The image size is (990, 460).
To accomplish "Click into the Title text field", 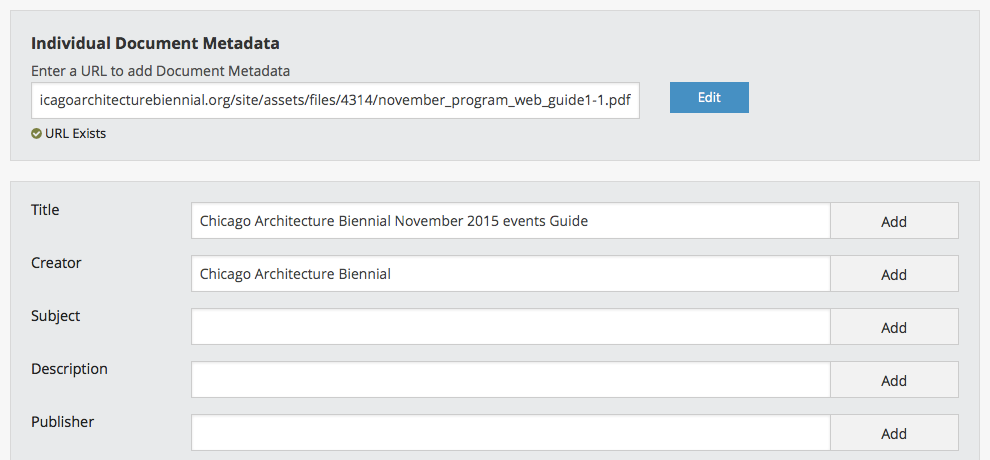I will (510, 221).
